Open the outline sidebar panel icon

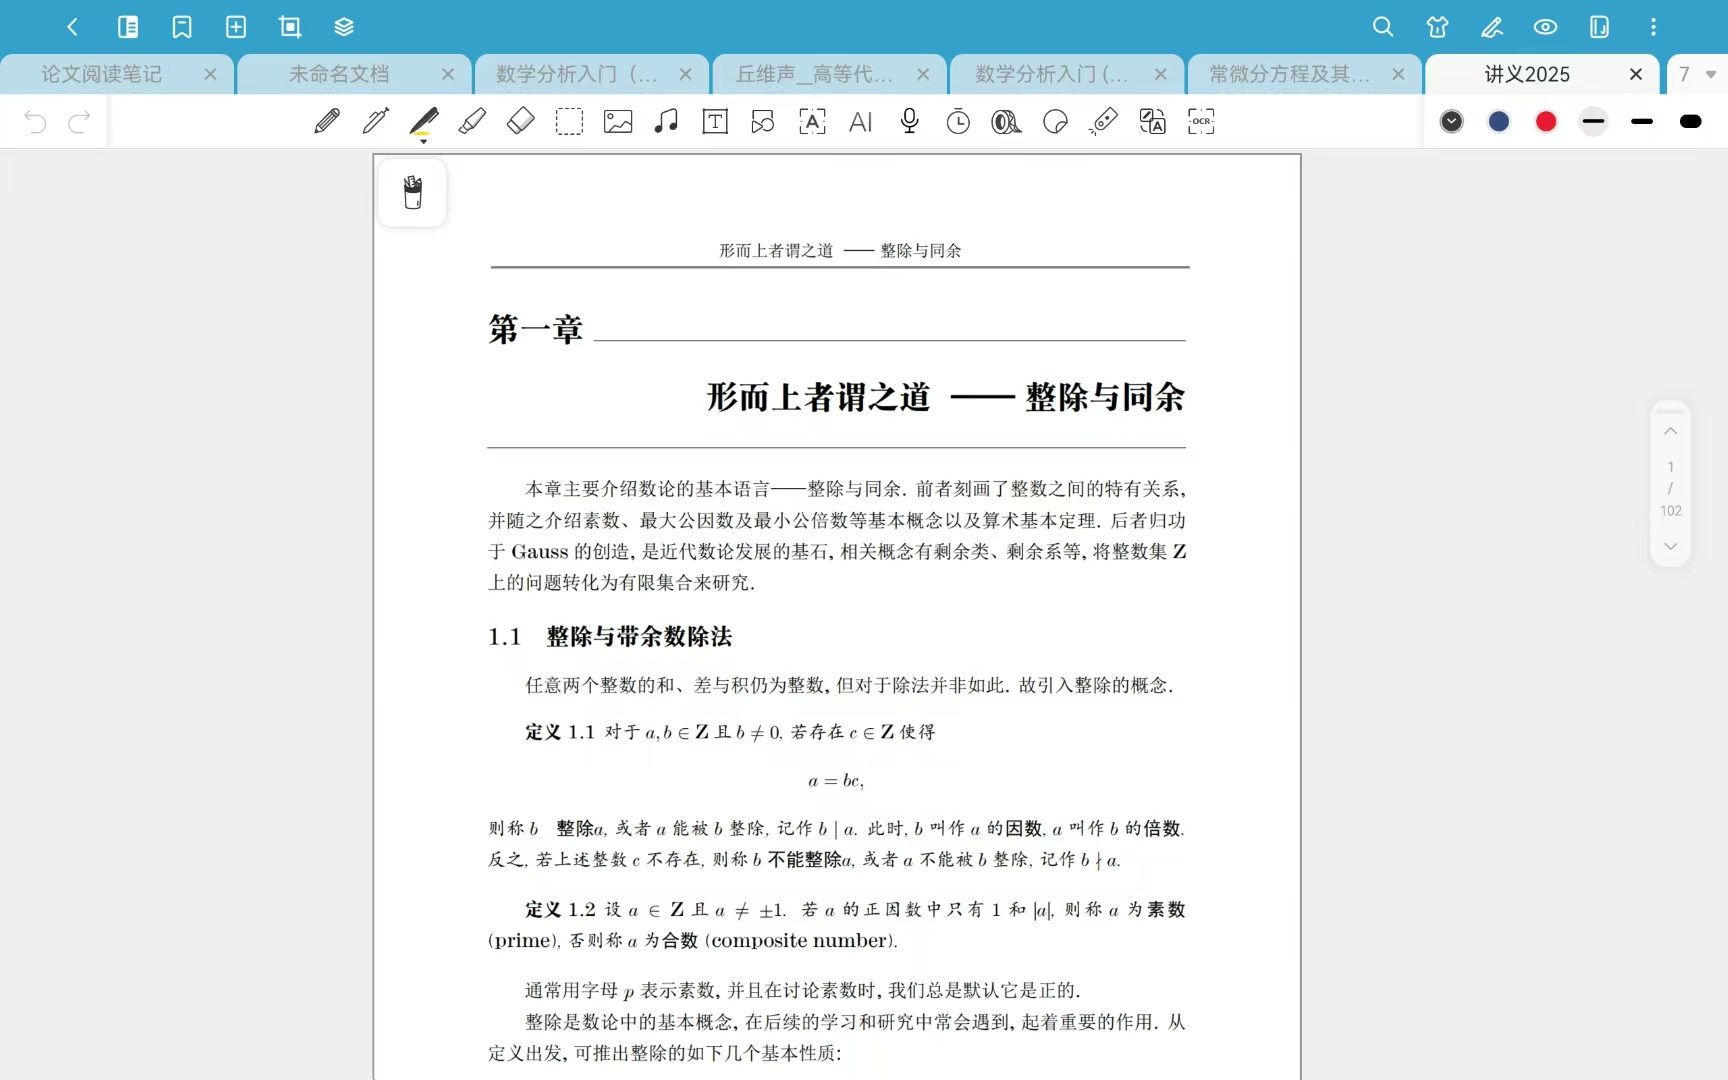pyautogui.click(x=128, y=27)
